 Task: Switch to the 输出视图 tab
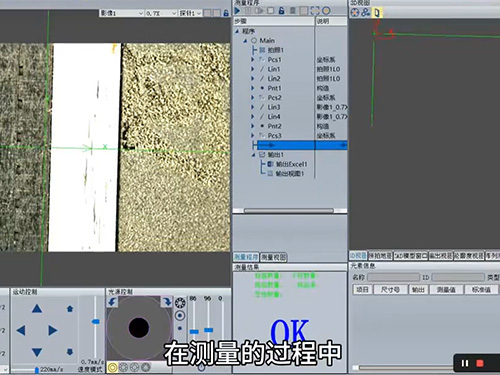click(x=440, y=256)
